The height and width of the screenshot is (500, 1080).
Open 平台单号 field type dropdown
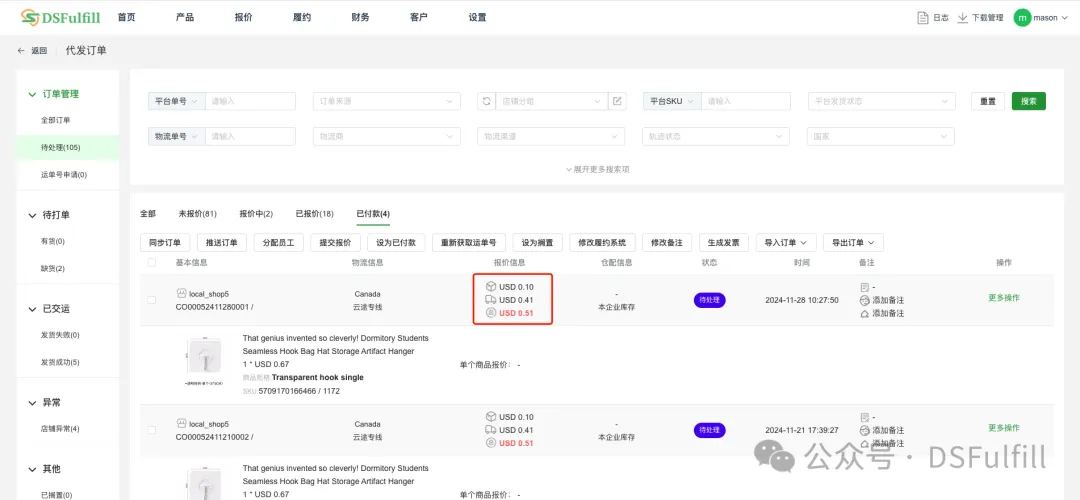click(176, 101)
